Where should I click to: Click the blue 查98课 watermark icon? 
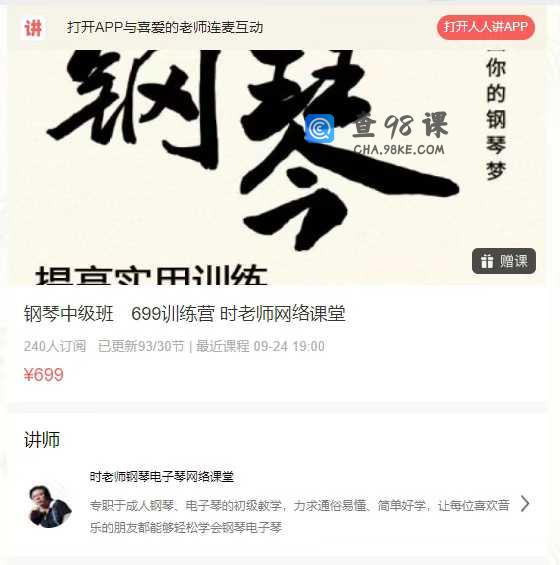pyautogui.click(x=319, y=129)
